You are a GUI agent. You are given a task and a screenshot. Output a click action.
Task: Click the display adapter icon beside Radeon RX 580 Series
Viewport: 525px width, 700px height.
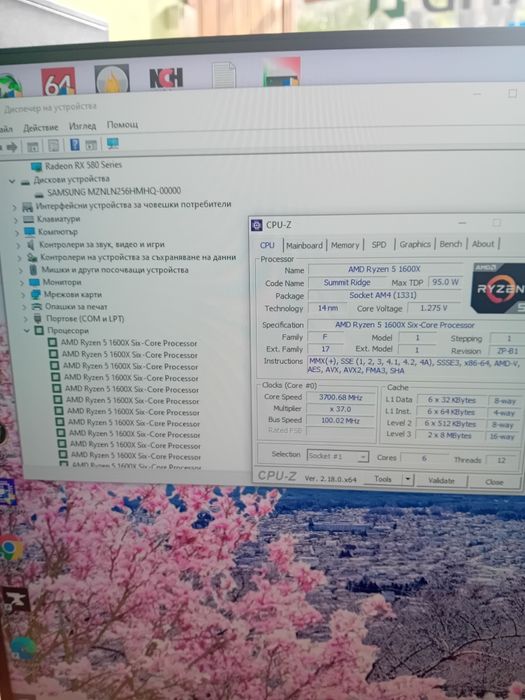coord(36,167)
